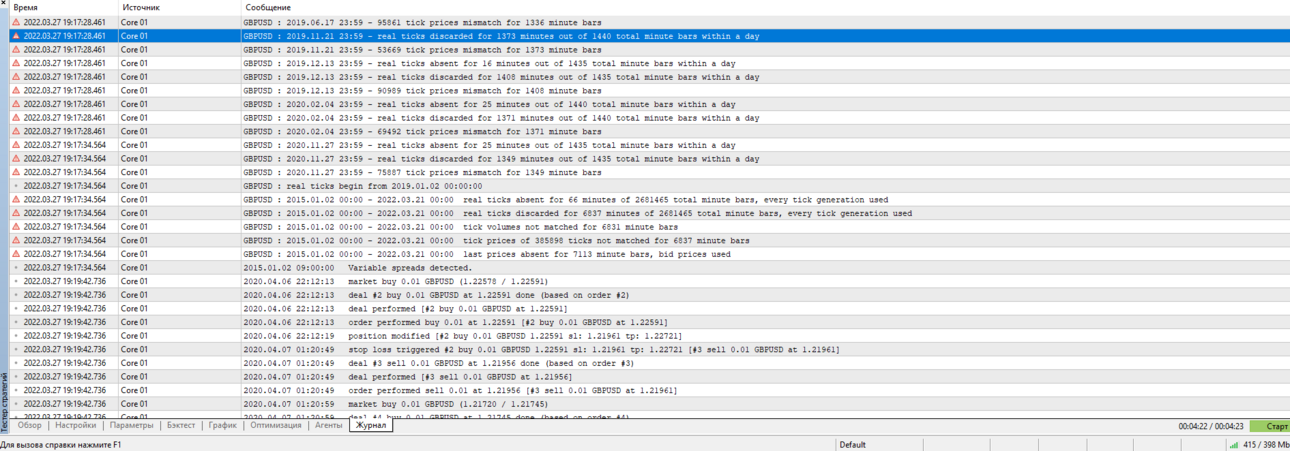Screen dimensions: 1290x451
Task: Click warning icon of tick volumes not matched row
Action: [x=16, y=227]
